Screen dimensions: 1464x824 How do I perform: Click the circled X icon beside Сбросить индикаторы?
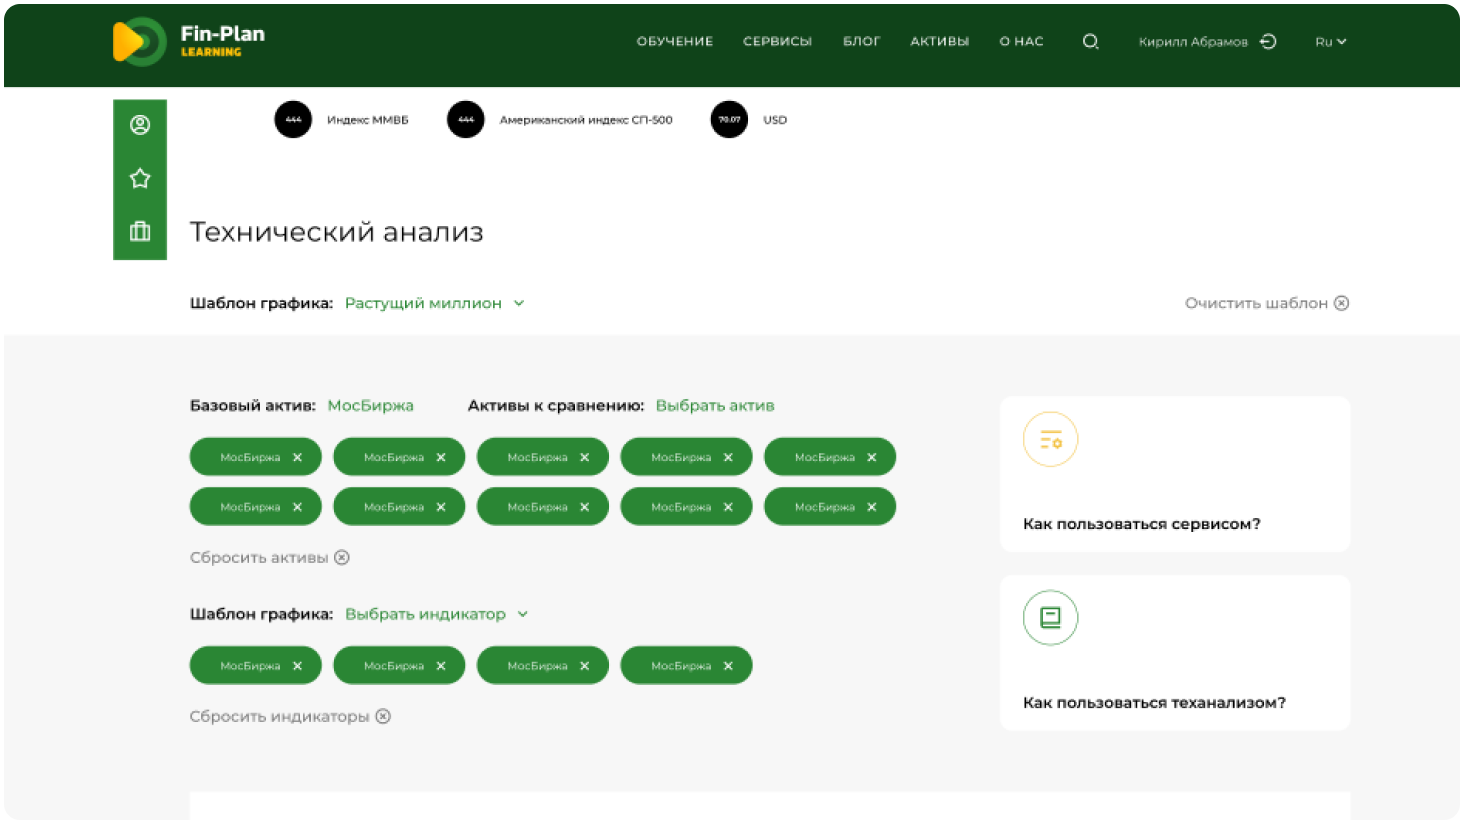(x=383, y=716)
